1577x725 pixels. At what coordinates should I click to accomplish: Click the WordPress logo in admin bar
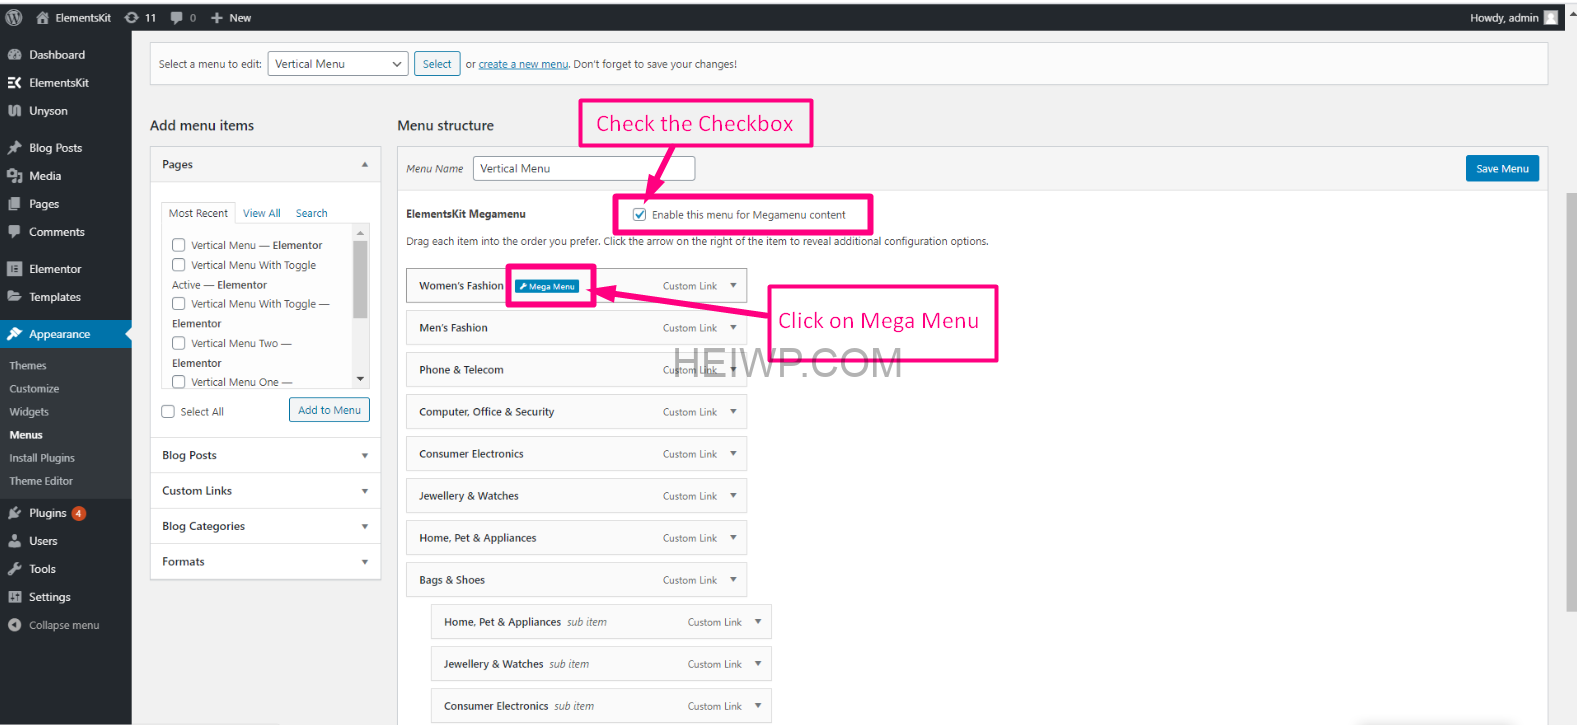click(14, 18)
